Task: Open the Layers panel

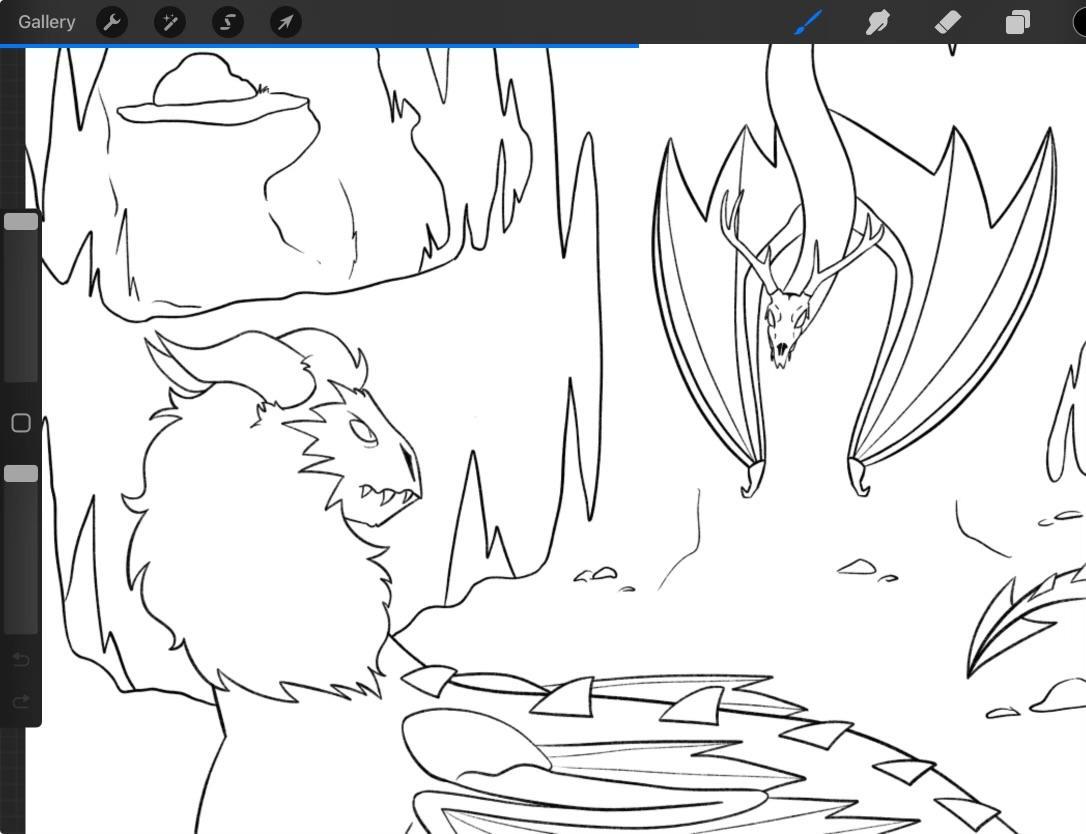Action: point(1017,22)
